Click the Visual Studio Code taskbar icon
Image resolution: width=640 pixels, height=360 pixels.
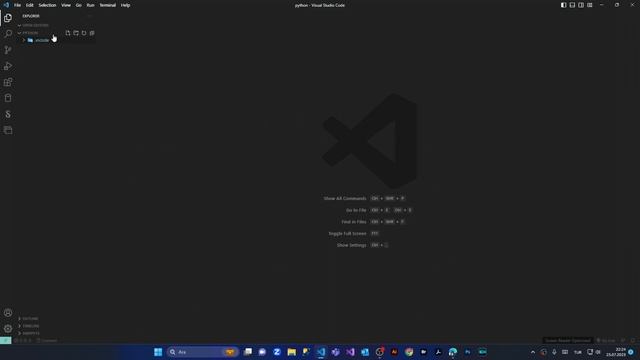click(321, 352)
